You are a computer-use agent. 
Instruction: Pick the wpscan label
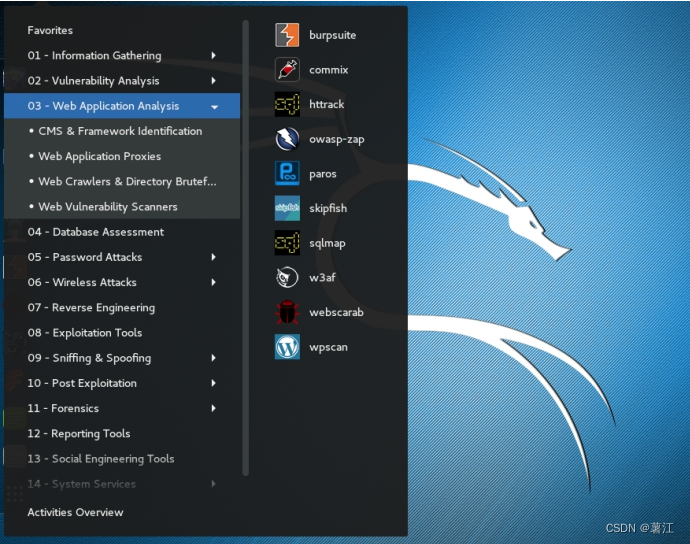pyautogui.click(x=328, y=347)
